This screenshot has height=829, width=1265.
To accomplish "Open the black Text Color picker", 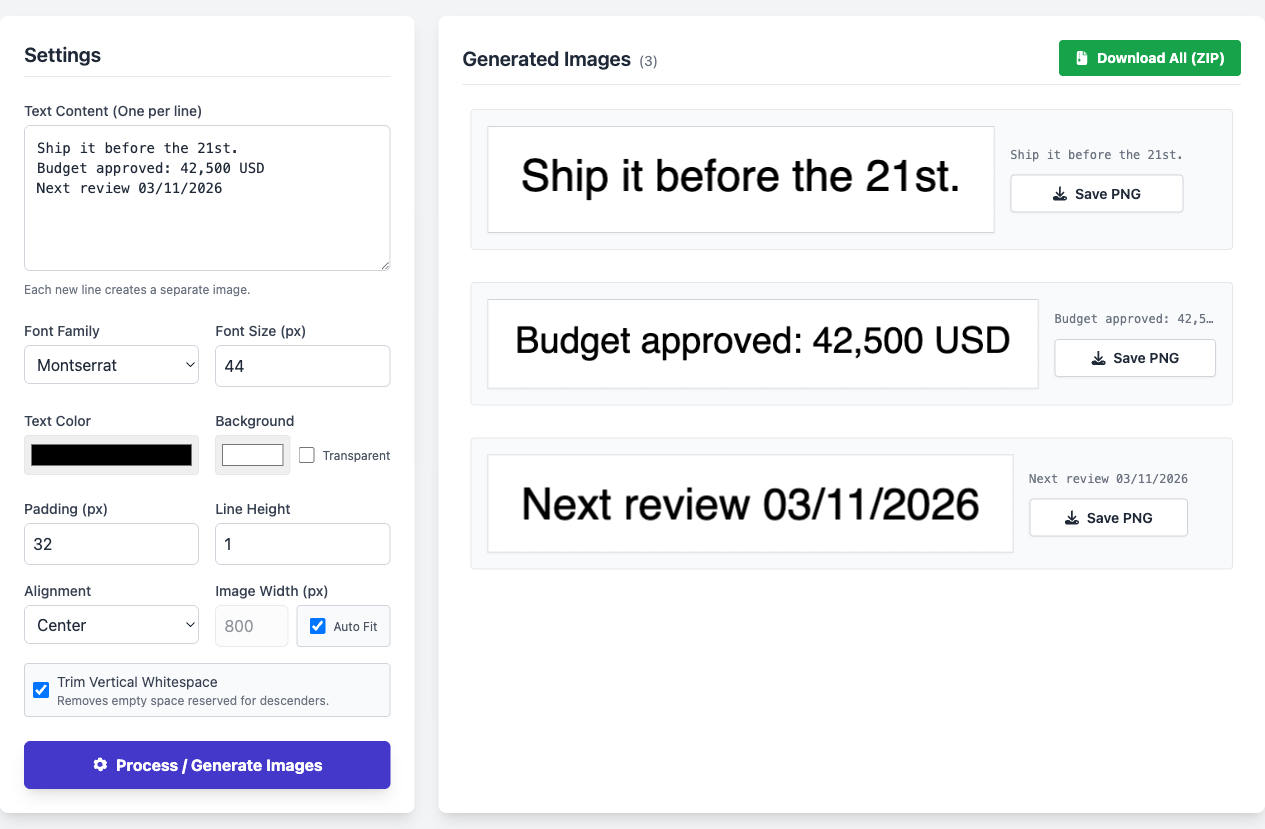I will tap(112, 455).
